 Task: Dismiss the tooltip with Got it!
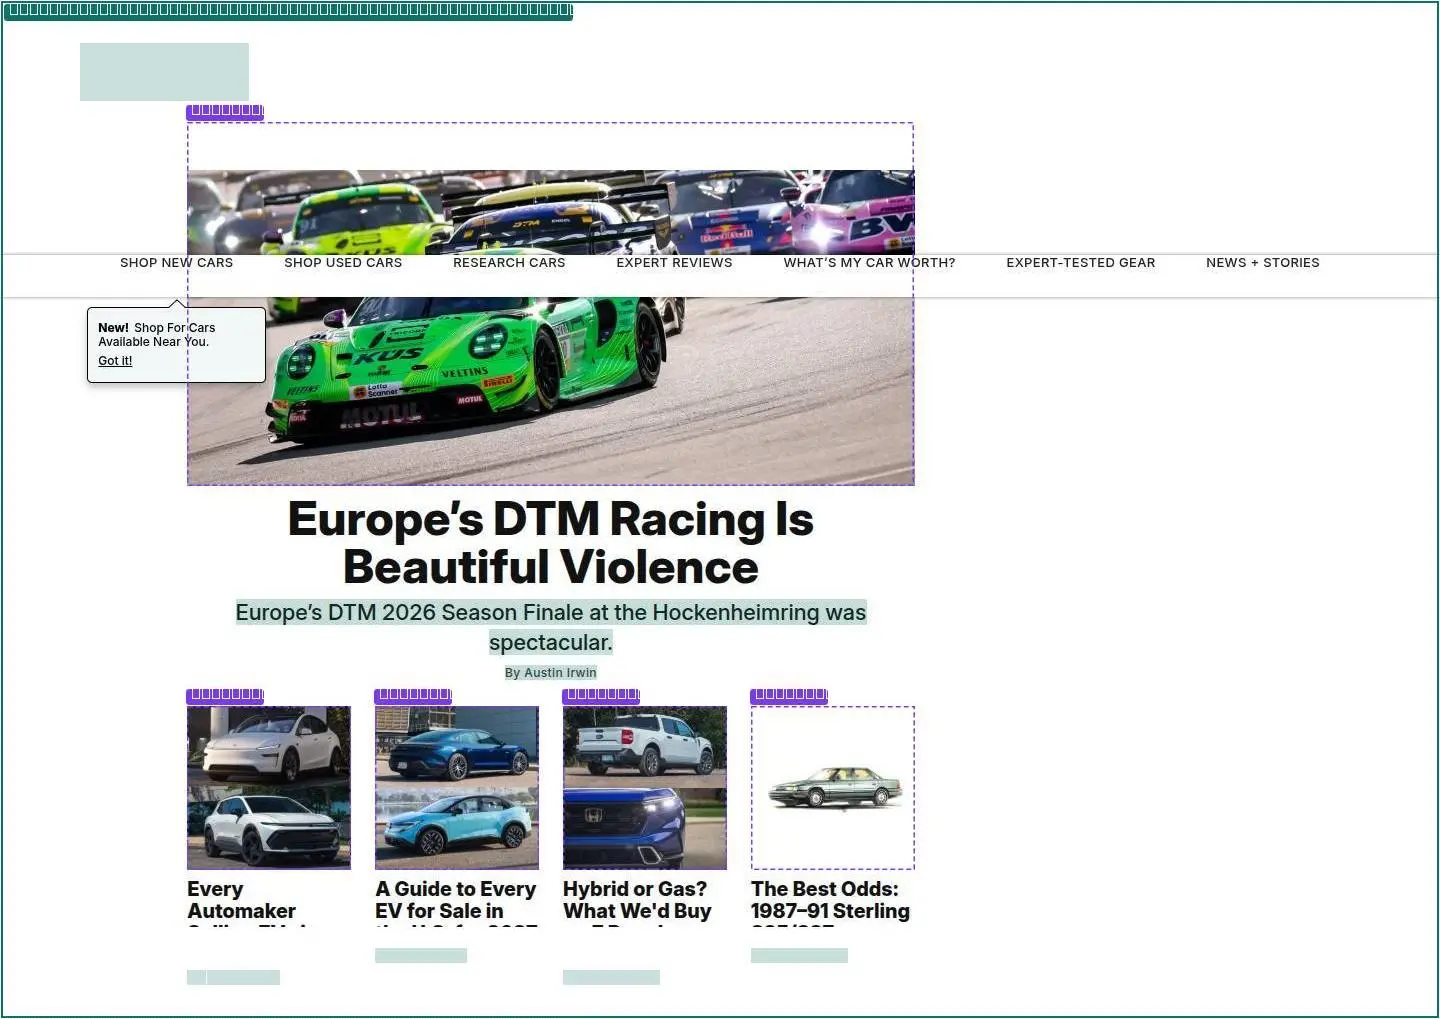[115, 361]
